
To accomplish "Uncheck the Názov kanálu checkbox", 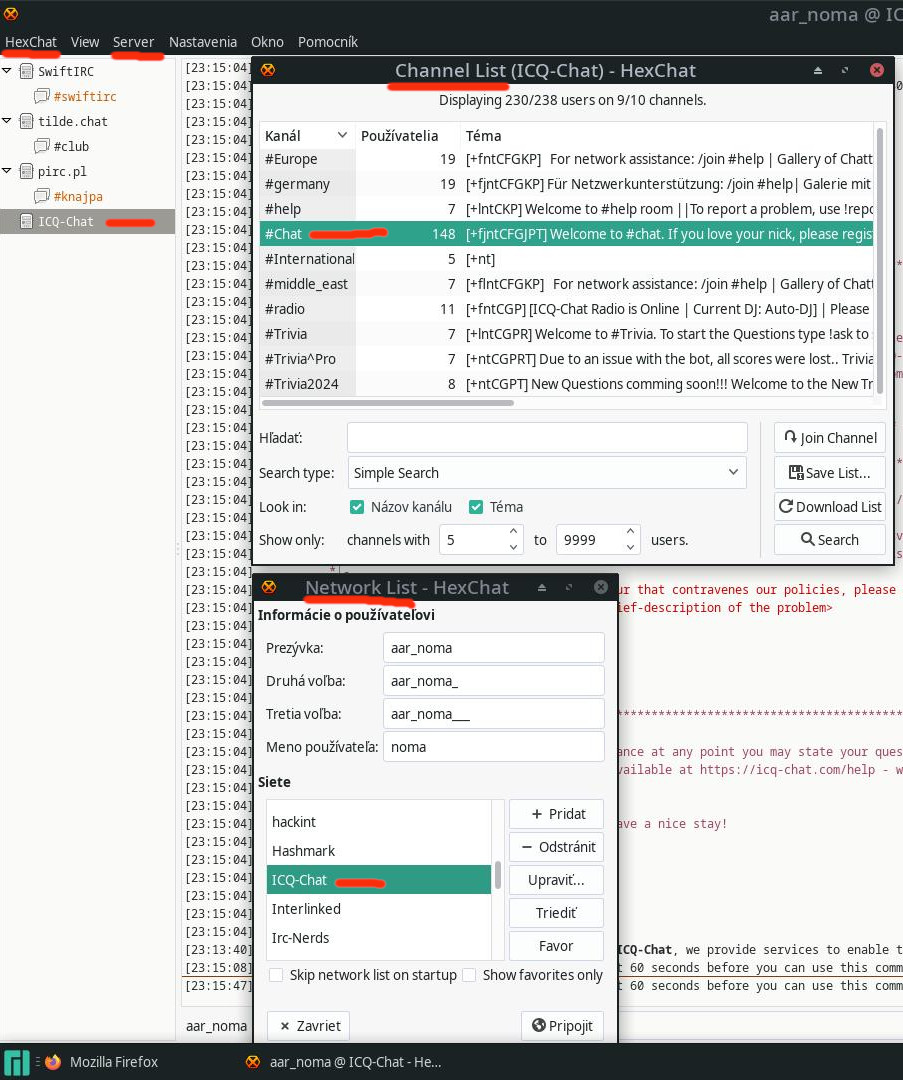I will point(357,507).
